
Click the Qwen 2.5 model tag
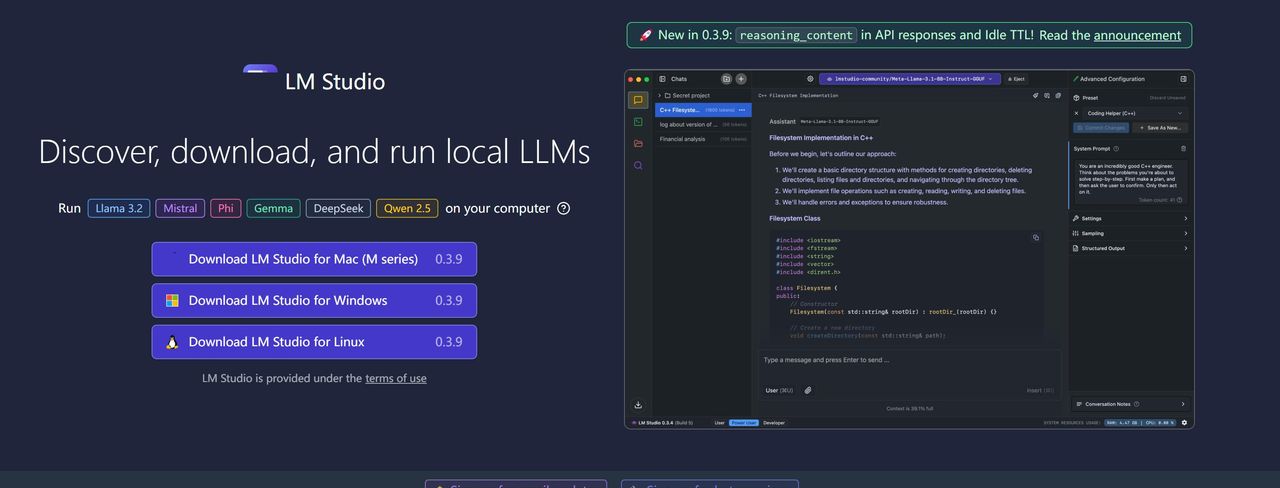(407, 208)
